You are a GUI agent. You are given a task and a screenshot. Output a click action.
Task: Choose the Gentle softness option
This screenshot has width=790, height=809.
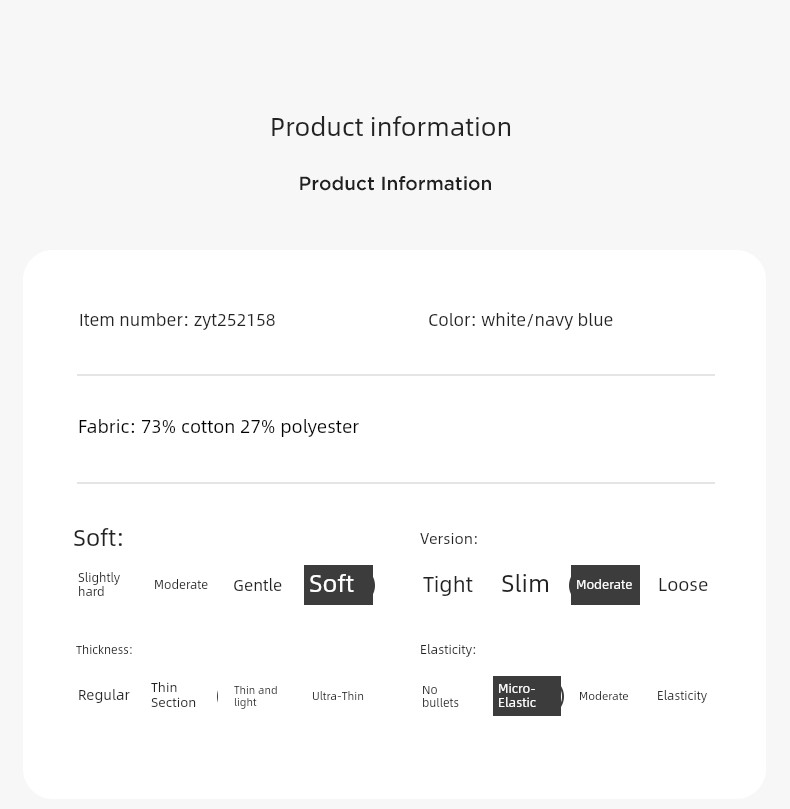[x=257, y=585]
